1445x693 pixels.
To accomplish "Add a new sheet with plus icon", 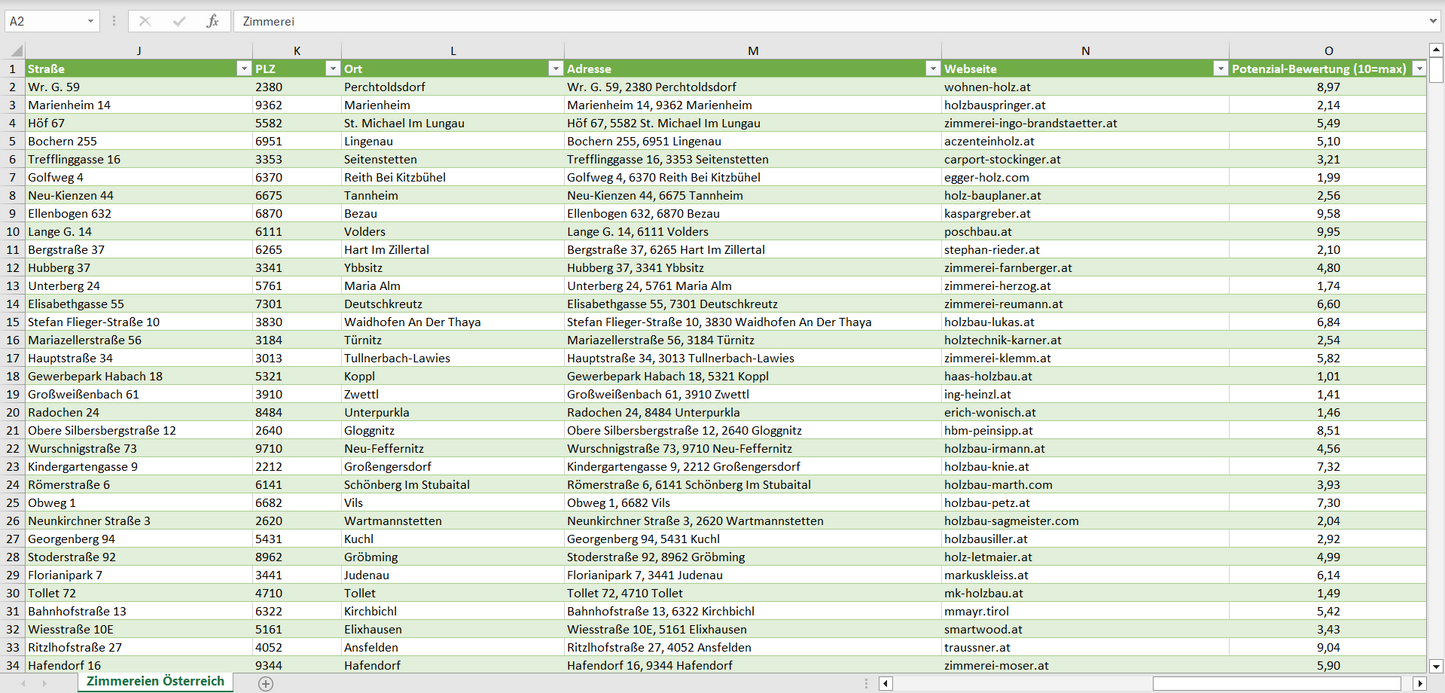I will [266, 683].
